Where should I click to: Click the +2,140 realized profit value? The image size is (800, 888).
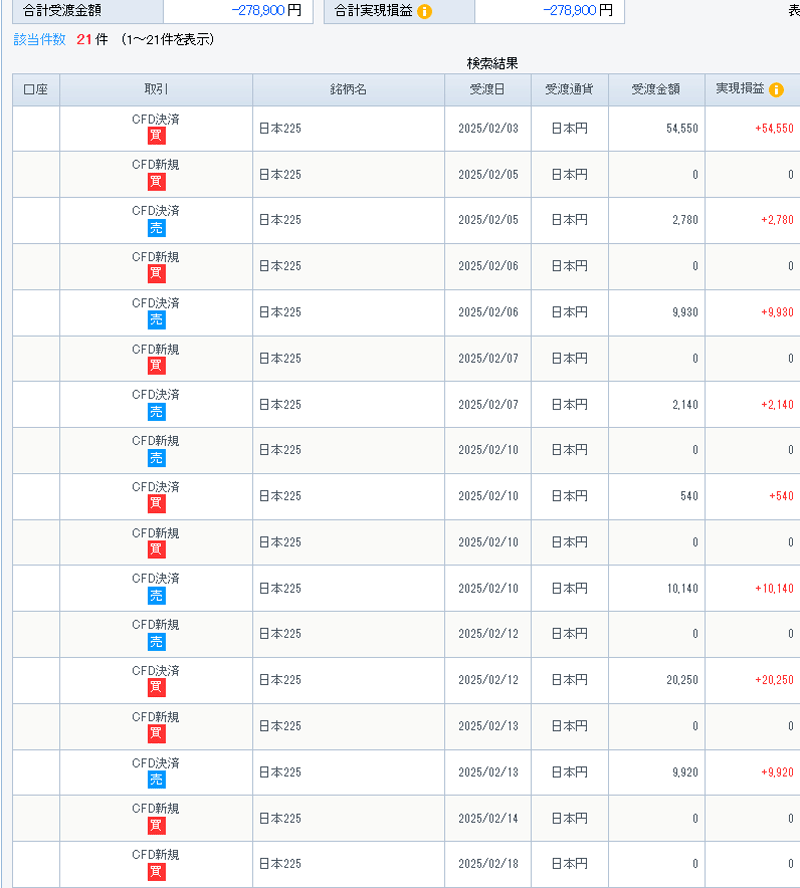click(777, 404)
